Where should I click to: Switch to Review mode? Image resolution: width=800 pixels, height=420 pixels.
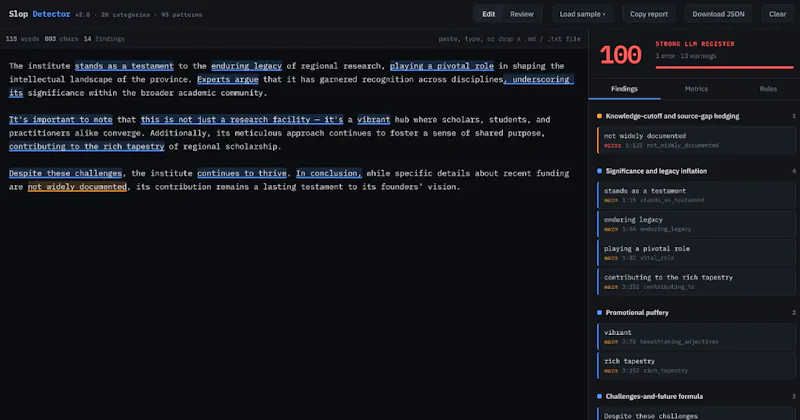(521, 14)
